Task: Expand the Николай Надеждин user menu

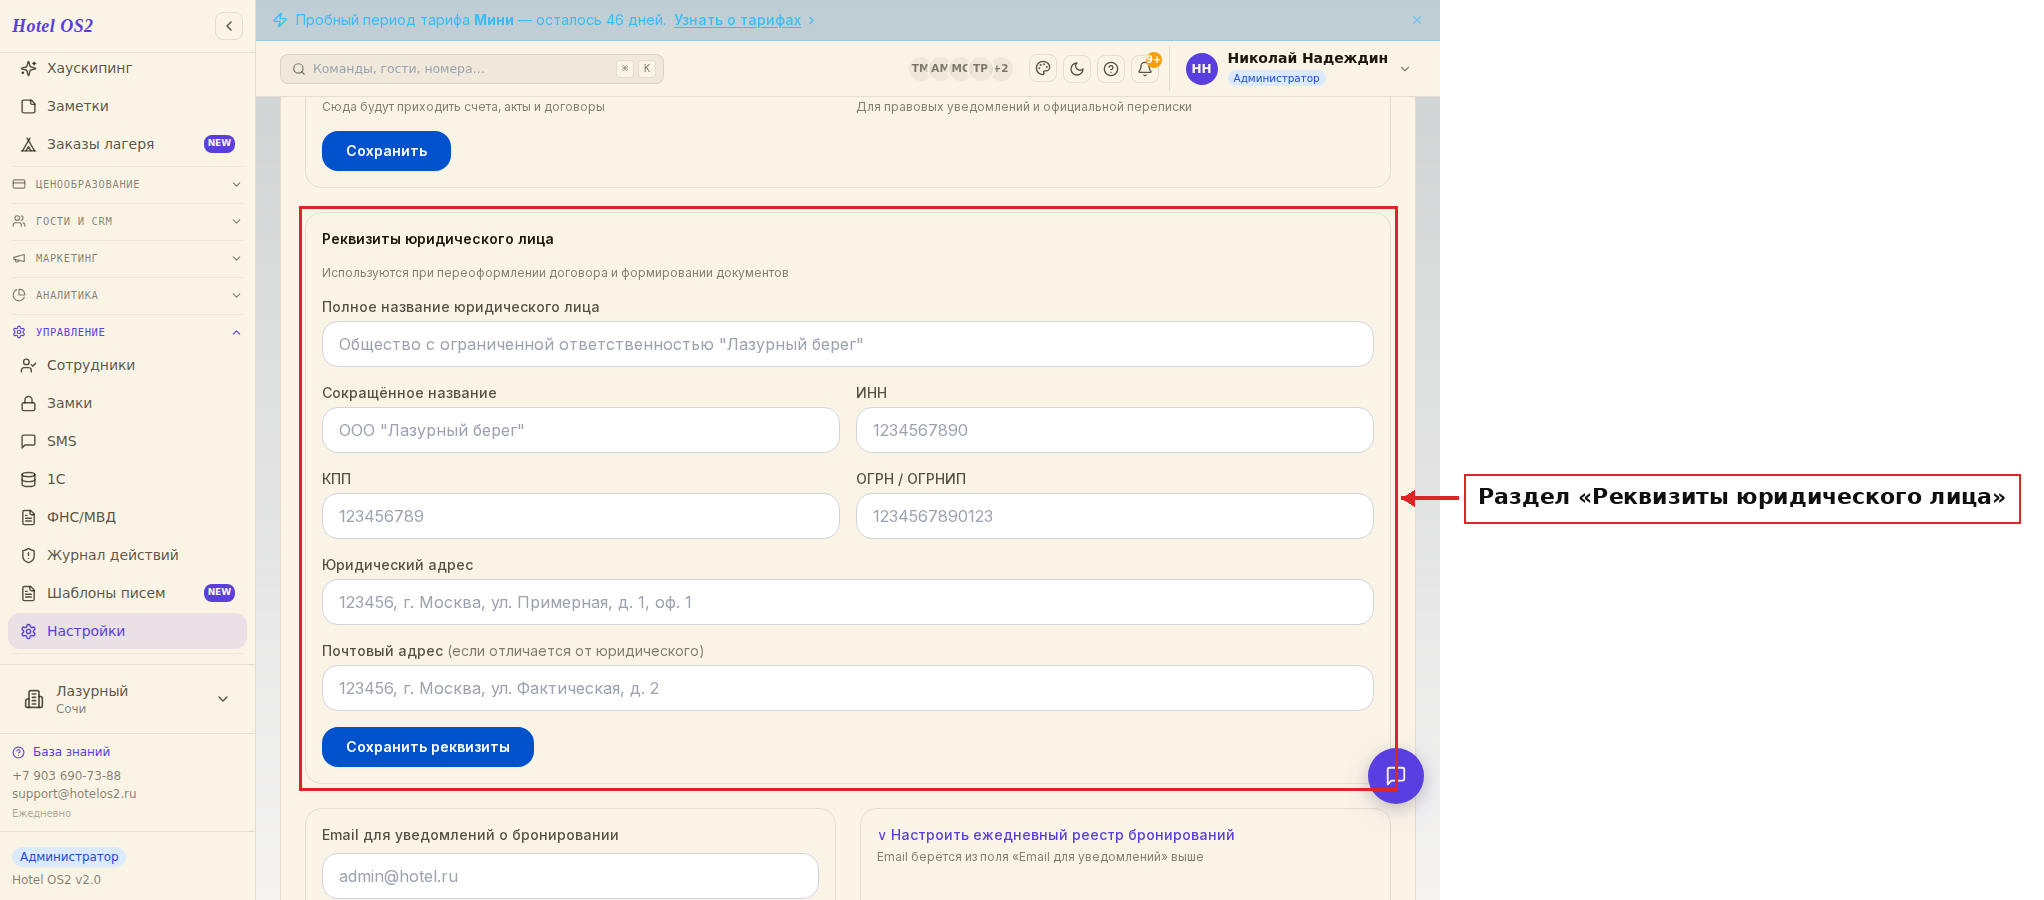Action: pos(1405,68)
